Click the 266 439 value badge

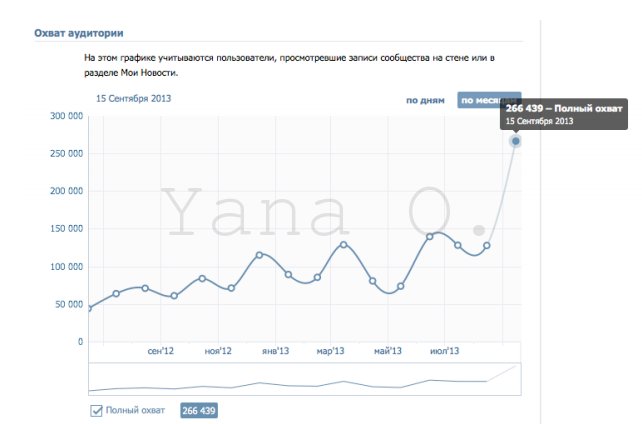(x=198, y=410)
